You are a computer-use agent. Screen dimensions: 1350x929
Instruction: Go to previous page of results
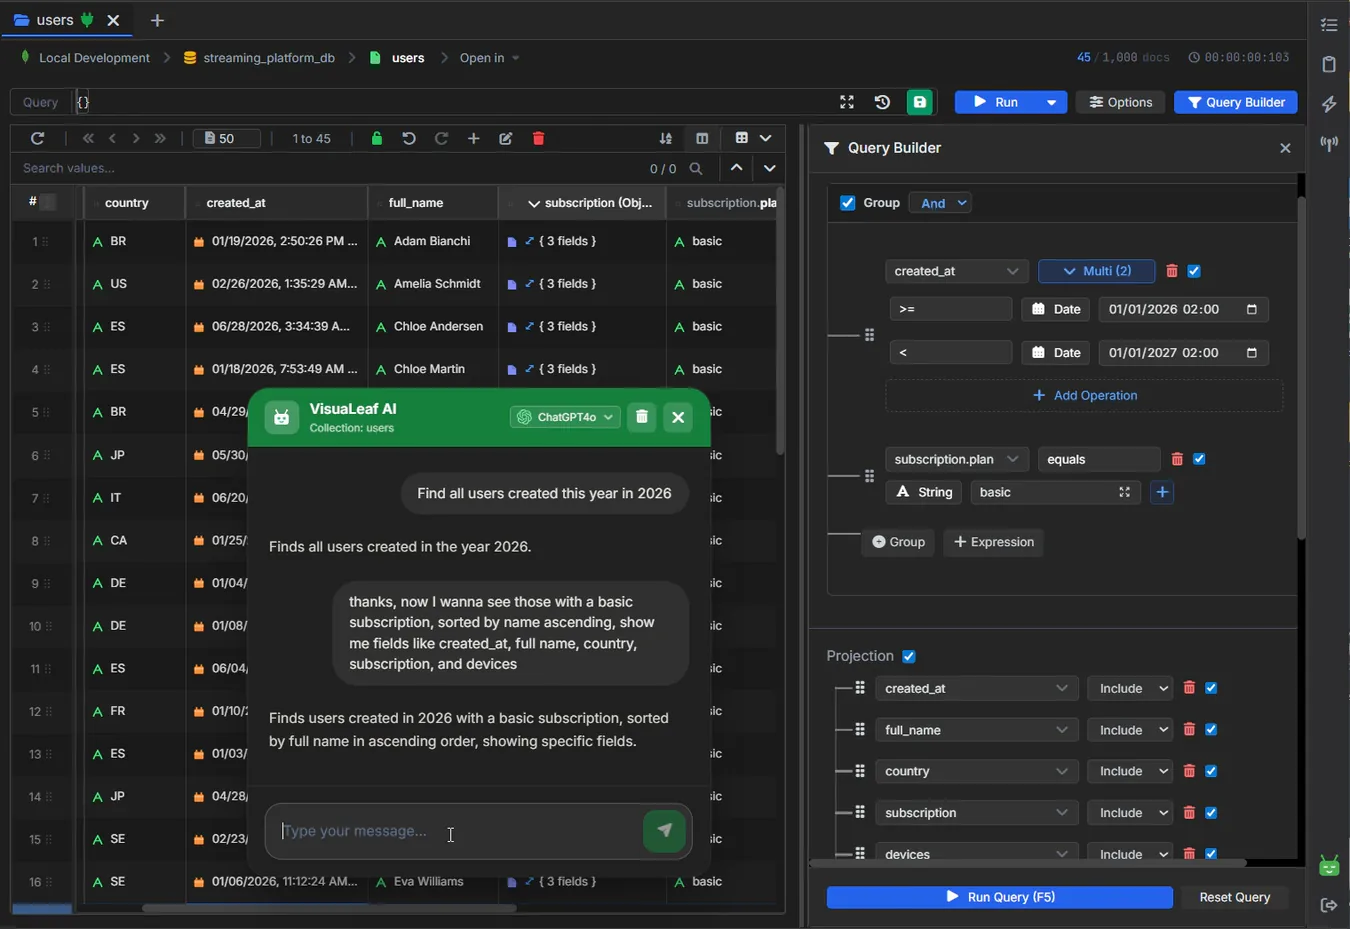(112, 139)
